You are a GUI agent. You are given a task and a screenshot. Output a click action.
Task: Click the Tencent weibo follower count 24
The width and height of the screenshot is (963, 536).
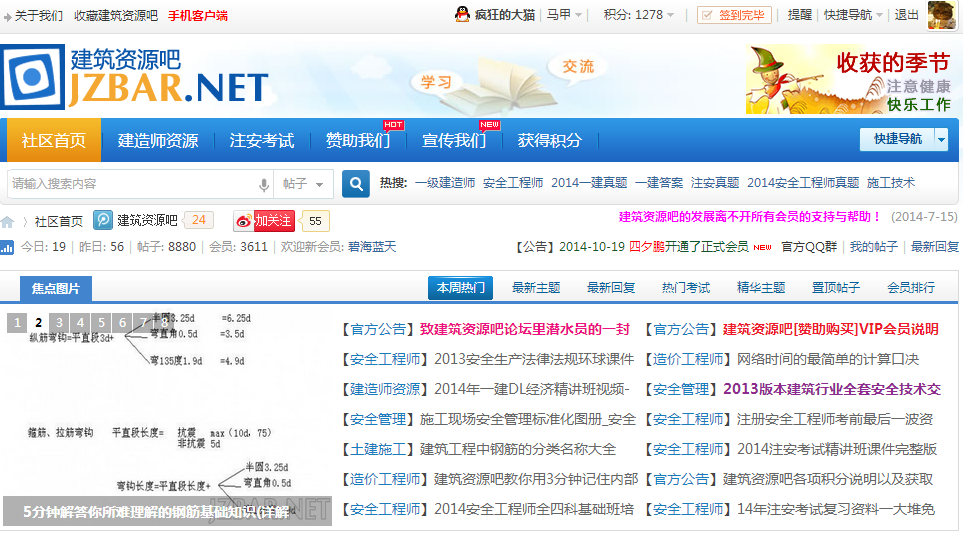[x=199, y=220]
